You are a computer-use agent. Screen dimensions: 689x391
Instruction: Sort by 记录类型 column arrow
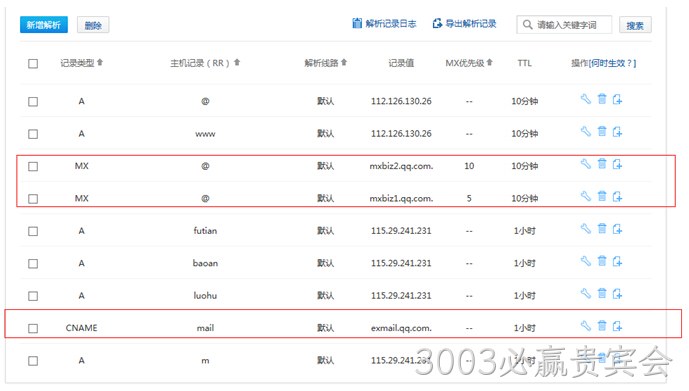pyautogui.click(x=100, y=62)
